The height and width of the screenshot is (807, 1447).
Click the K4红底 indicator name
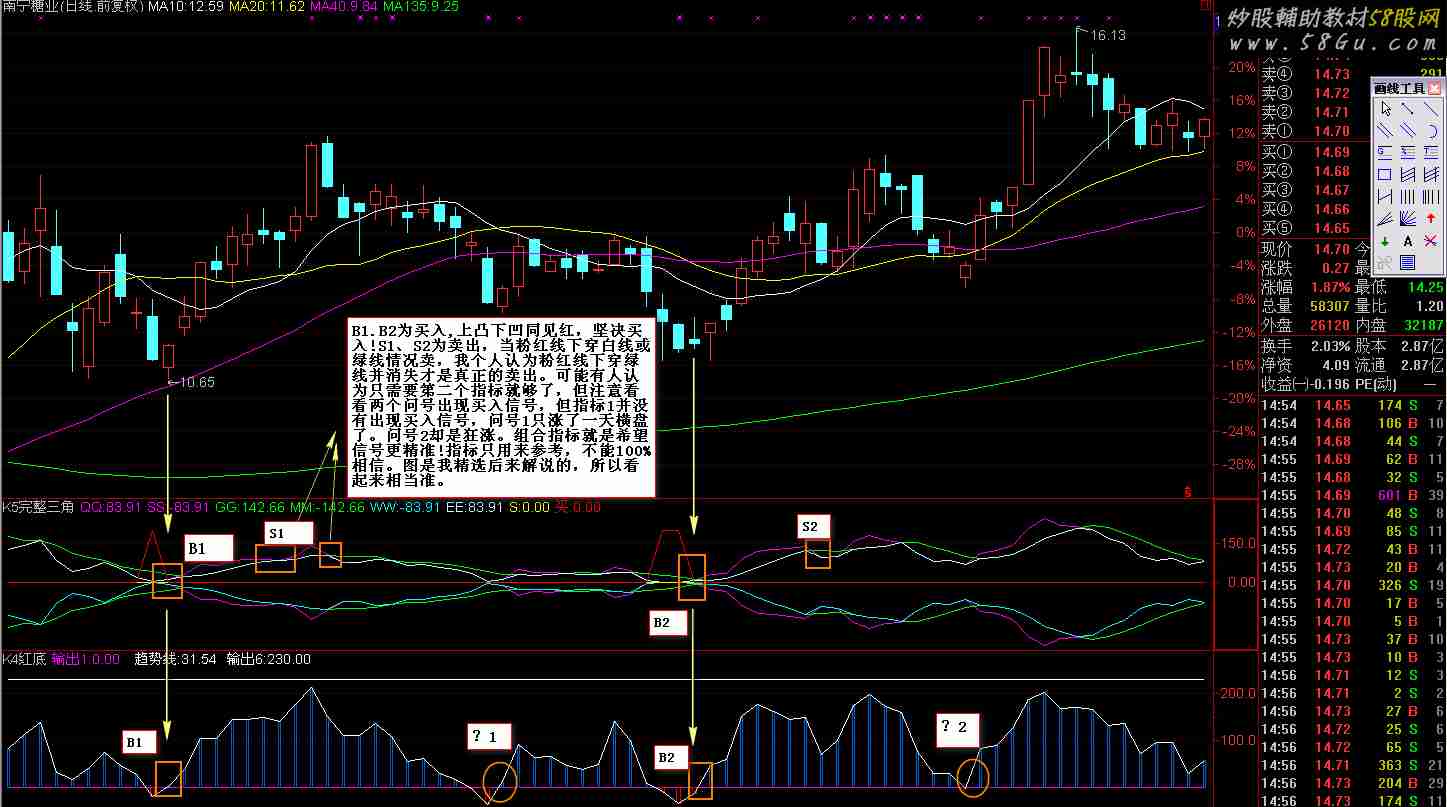pyautogui.click(x=23, y=659)
